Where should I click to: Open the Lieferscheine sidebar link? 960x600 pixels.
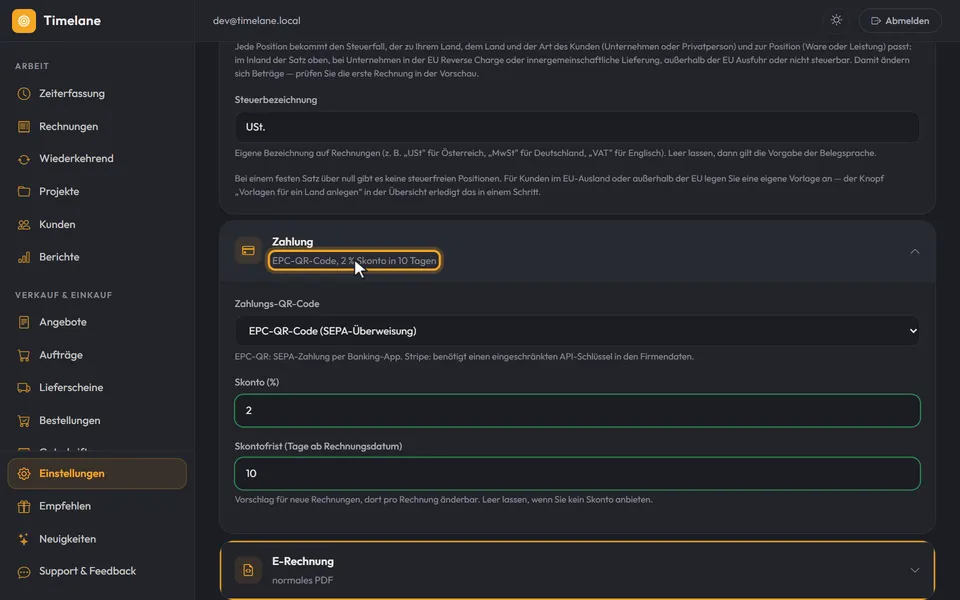[x=97, y=388]
